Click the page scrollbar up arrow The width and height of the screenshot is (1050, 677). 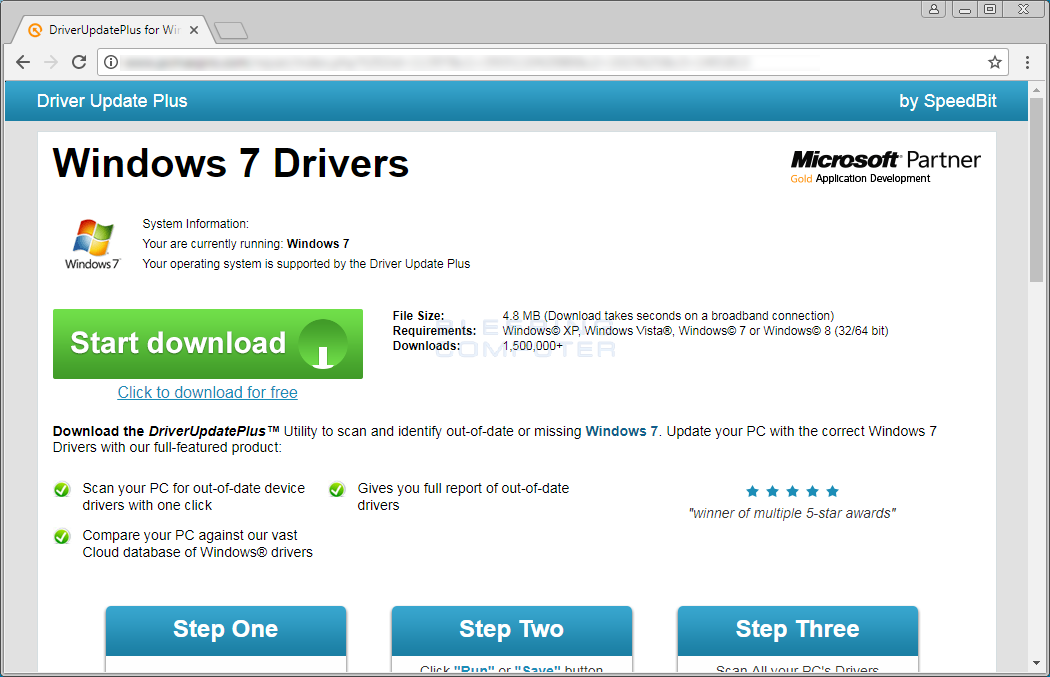pos(1037,90)
